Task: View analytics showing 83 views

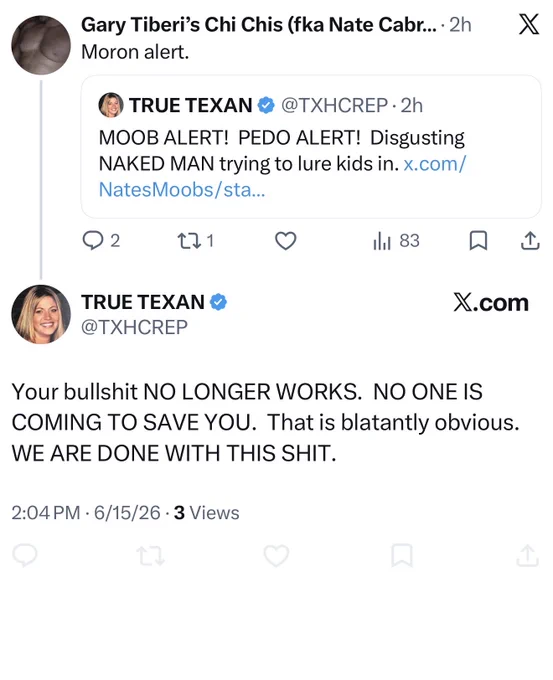Action: pyautogui.click(x=396, y=240)
